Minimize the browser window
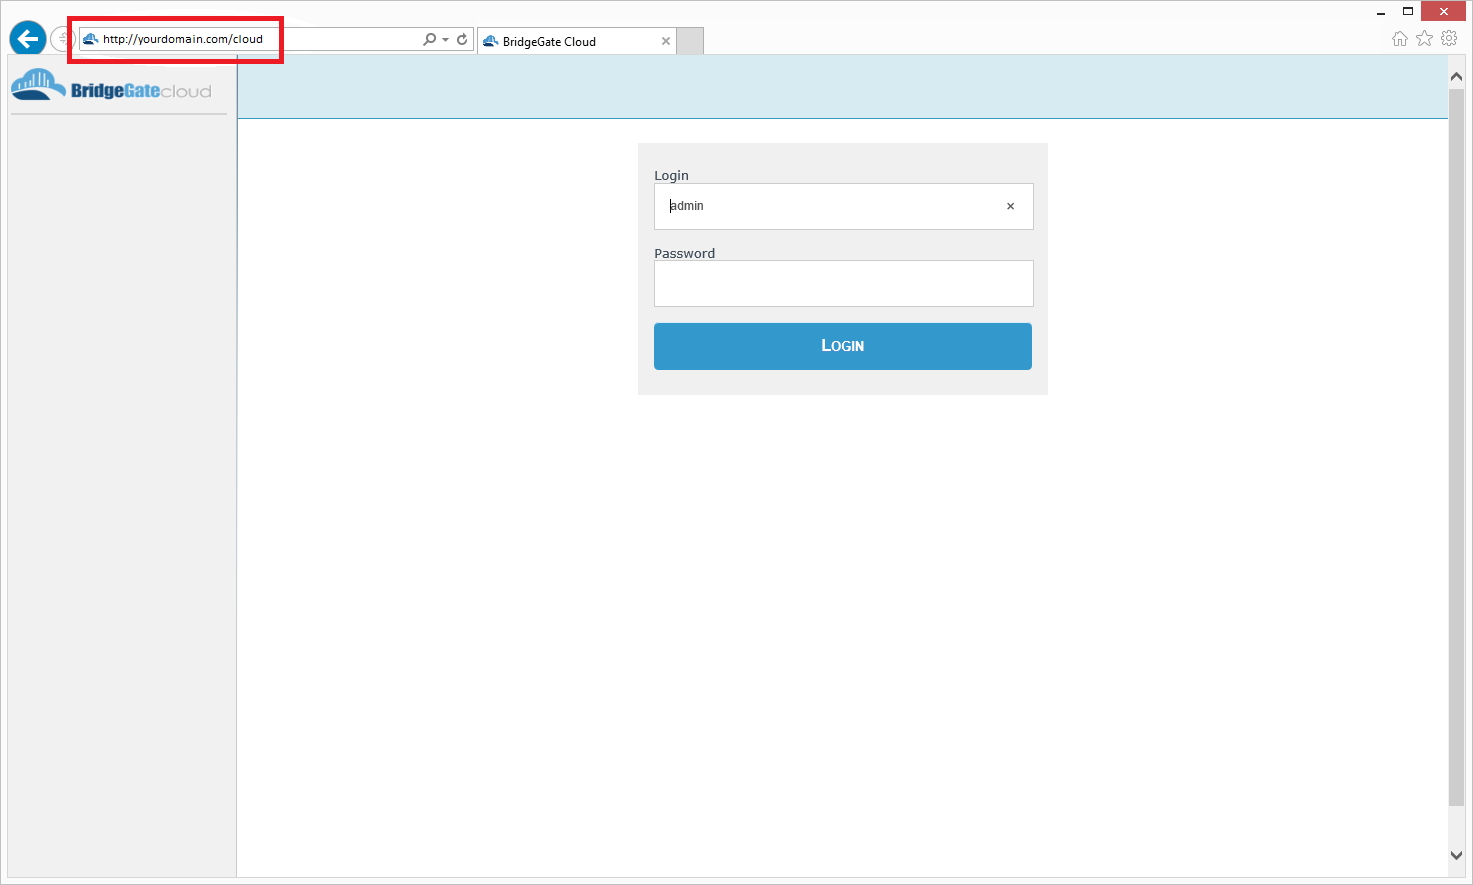1473x885 pixels. [x=1381, y=12]
